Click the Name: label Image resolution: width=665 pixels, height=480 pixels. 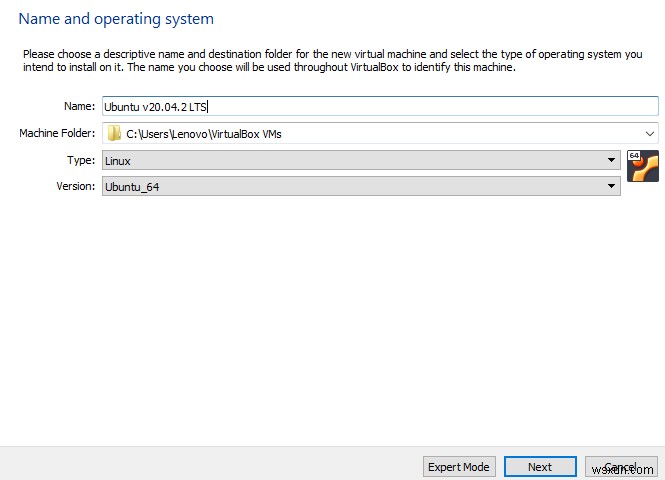tap(79, 106)
